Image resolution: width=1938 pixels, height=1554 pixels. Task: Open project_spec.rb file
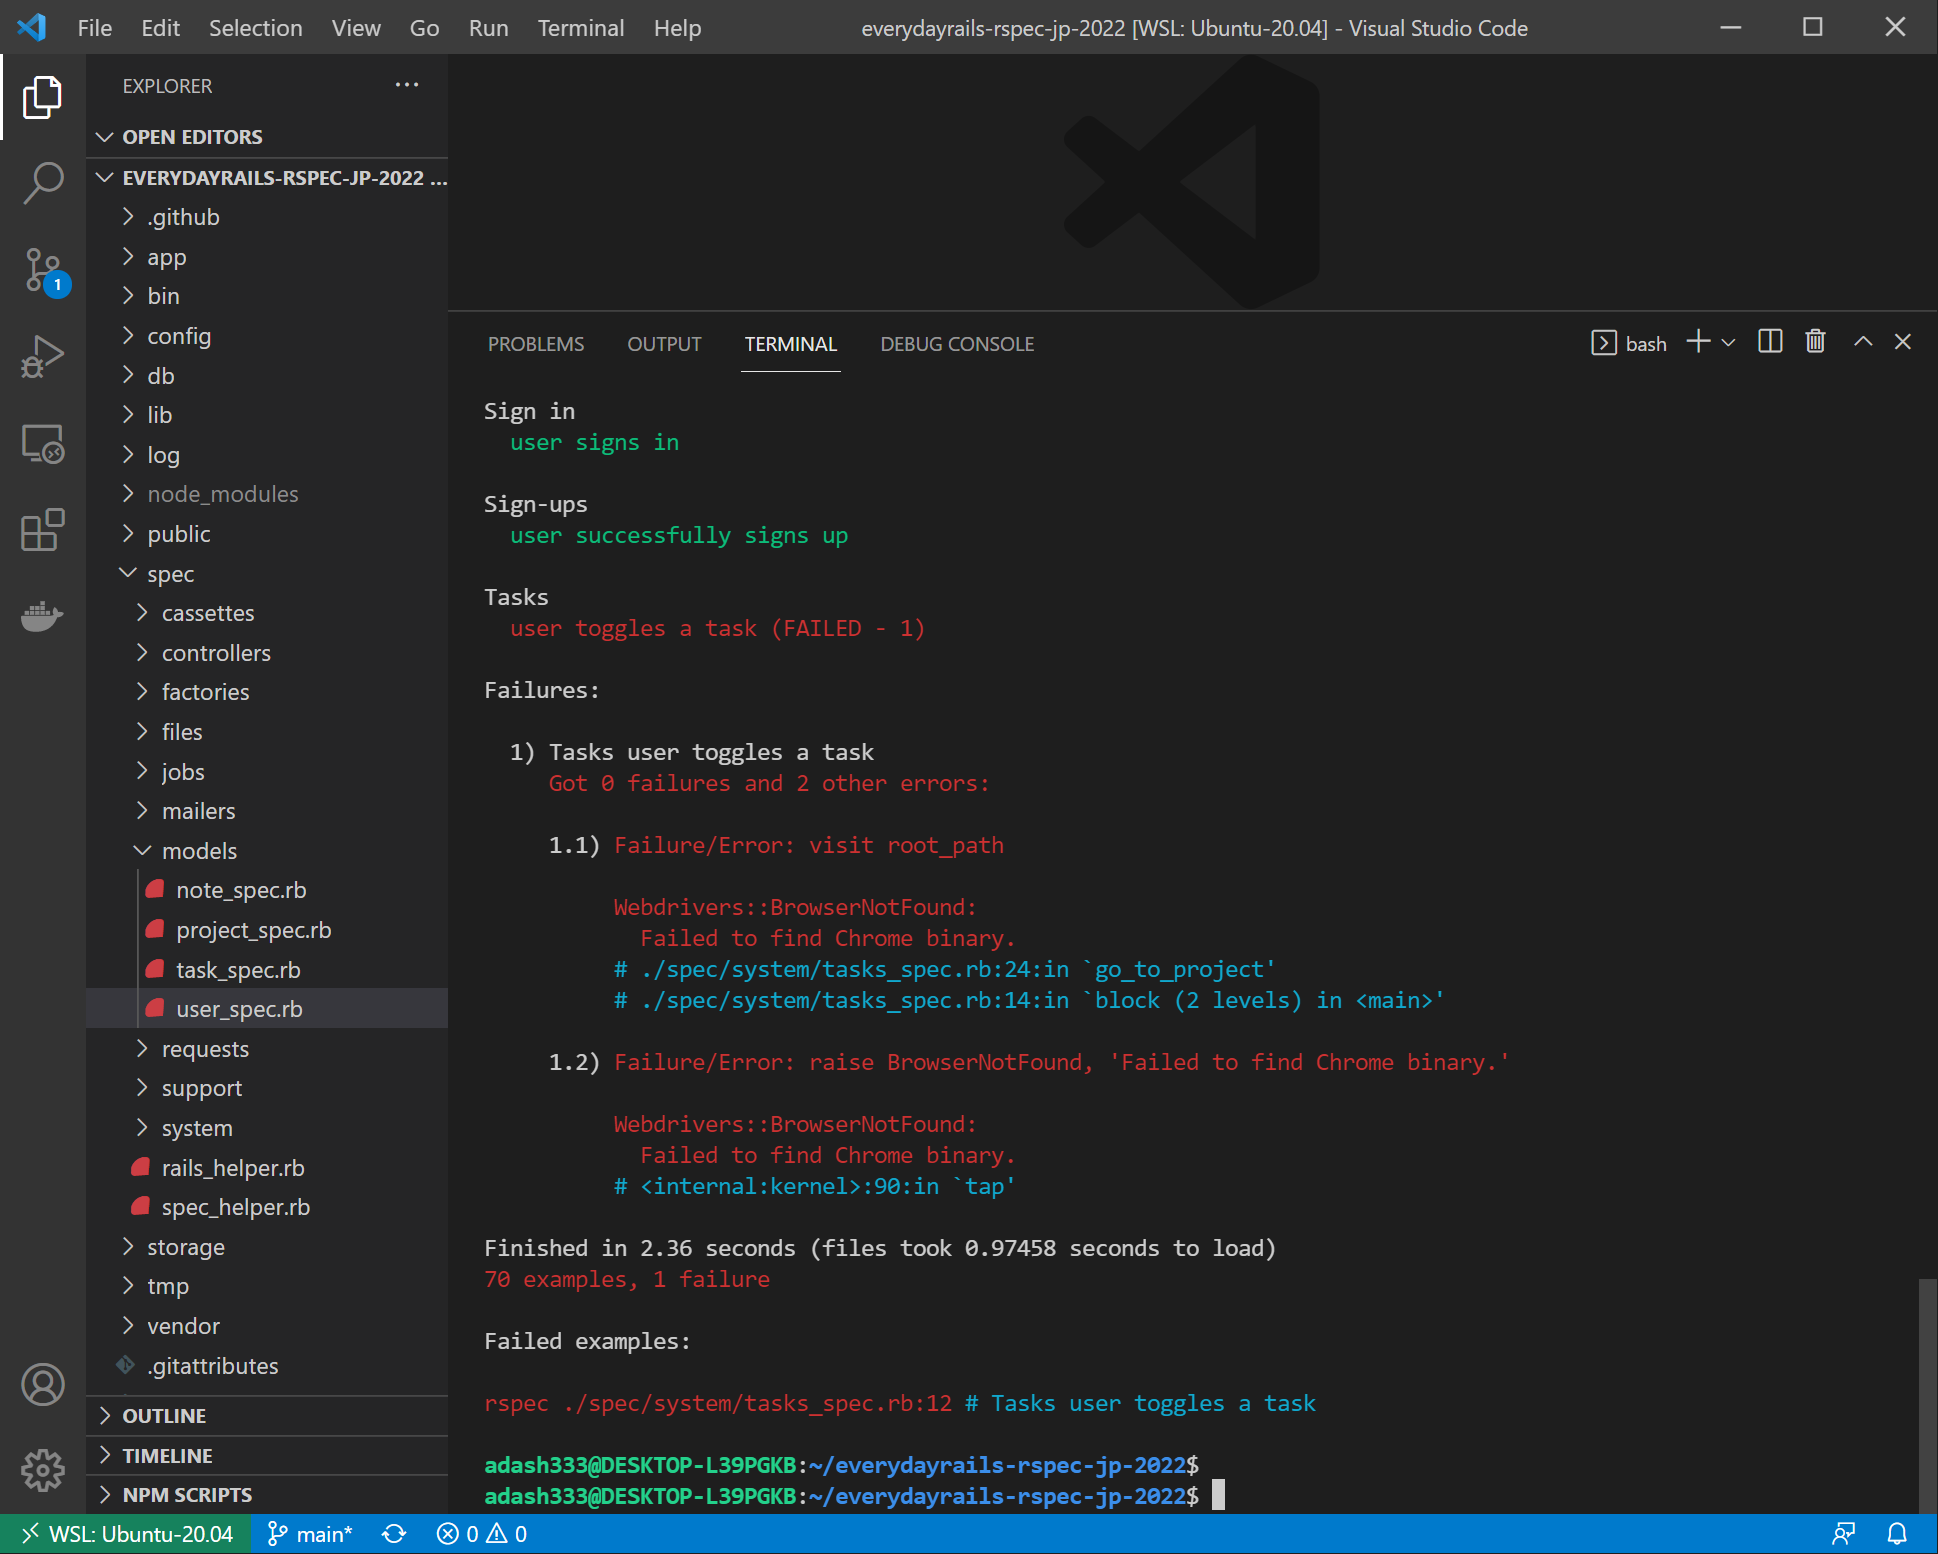coord(267,930)
